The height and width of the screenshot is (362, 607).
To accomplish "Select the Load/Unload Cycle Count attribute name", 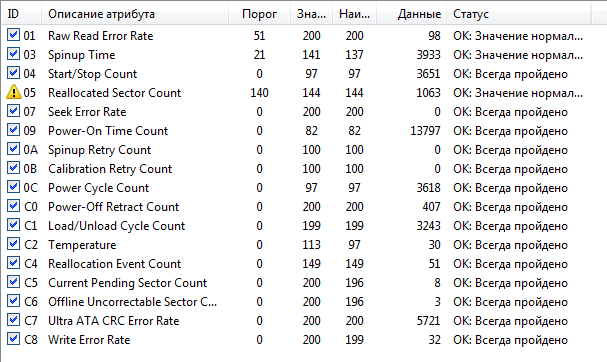I will (x=117, y=226).
